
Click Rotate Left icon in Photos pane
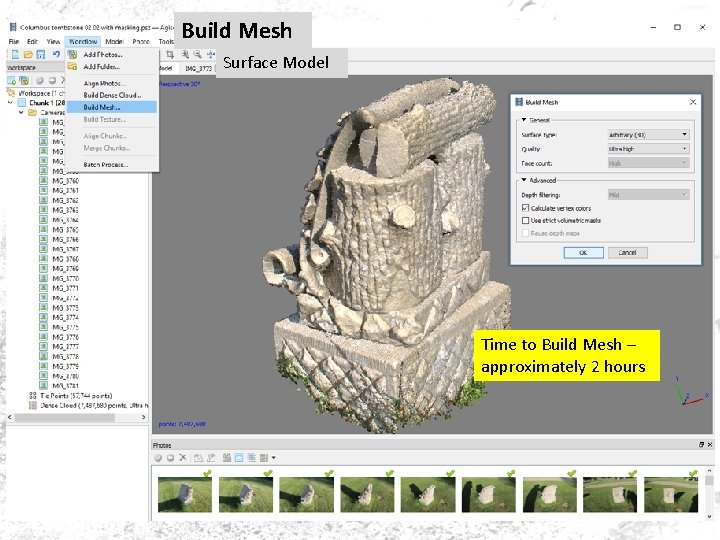198,458
